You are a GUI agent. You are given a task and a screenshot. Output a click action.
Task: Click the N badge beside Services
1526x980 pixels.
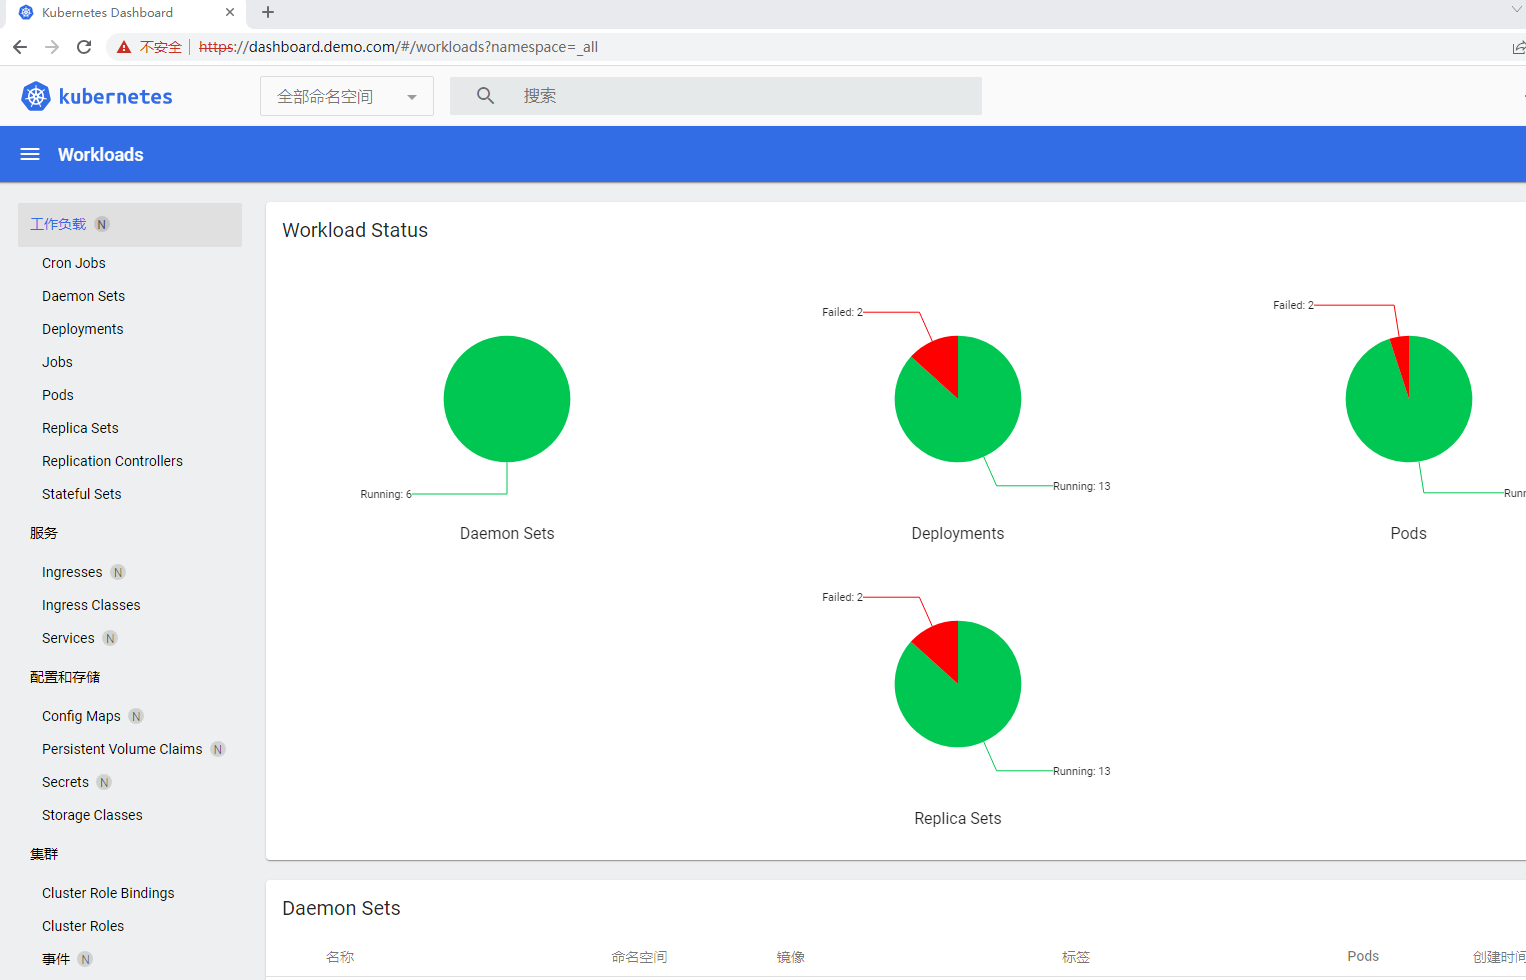(x=110, y=638)
